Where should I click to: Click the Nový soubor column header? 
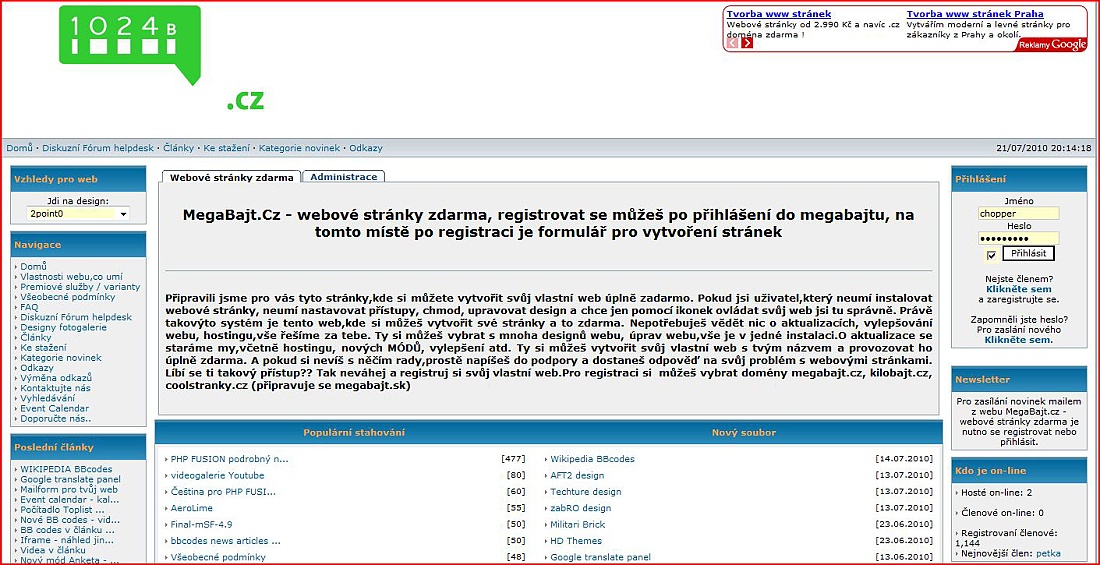point(744,432)
